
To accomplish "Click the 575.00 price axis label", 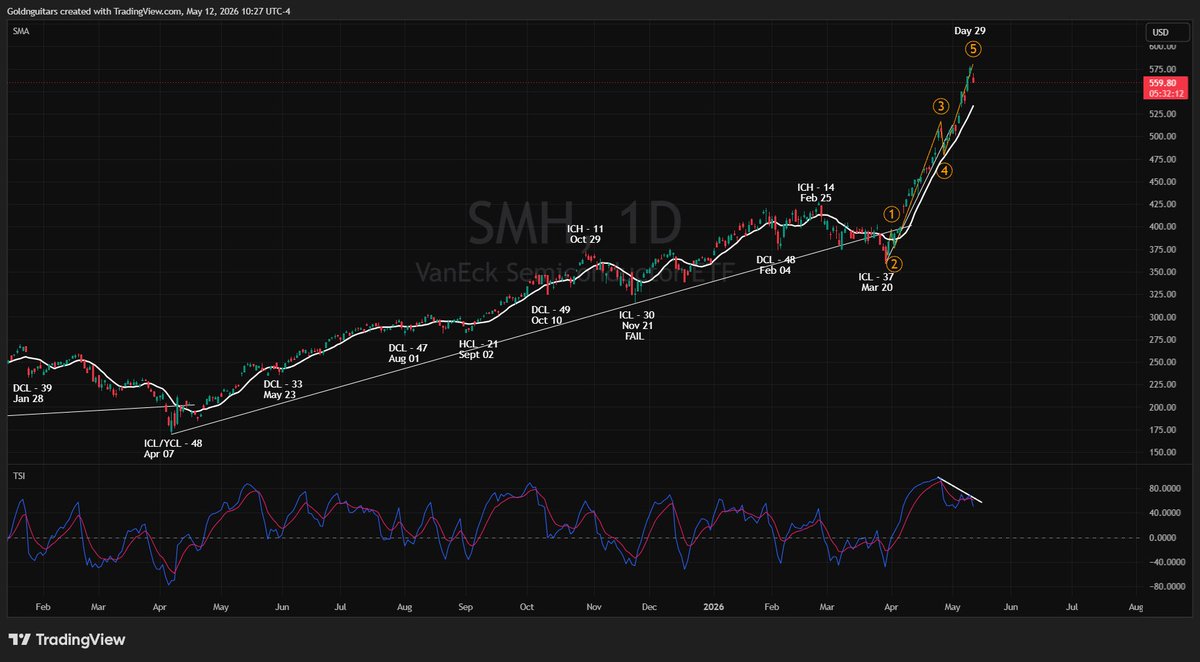I will click(x=1162, y=69).
